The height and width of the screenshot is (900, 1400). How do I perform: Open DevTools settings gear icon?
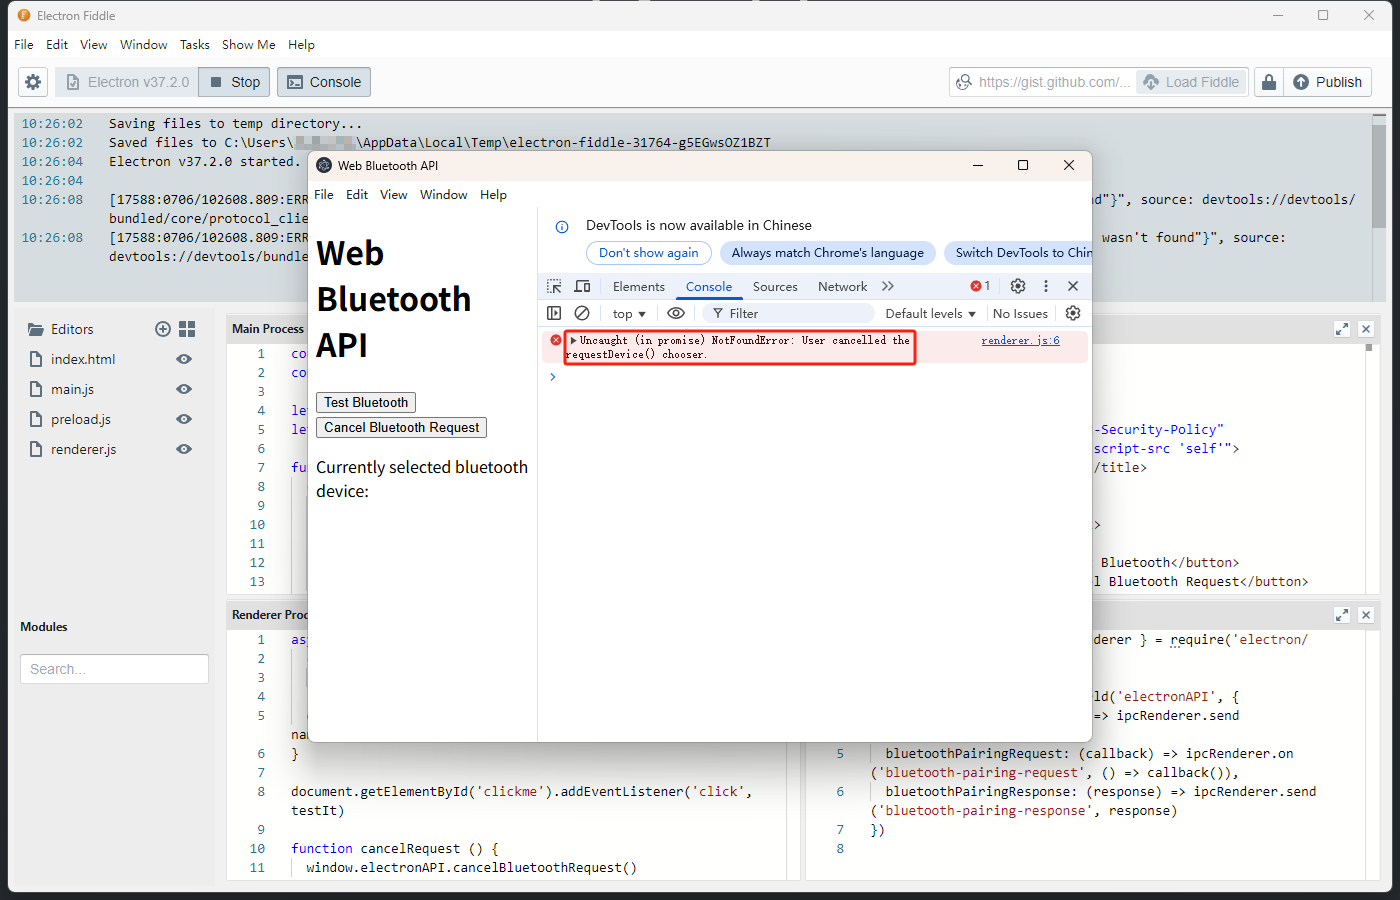(1018, 286)
